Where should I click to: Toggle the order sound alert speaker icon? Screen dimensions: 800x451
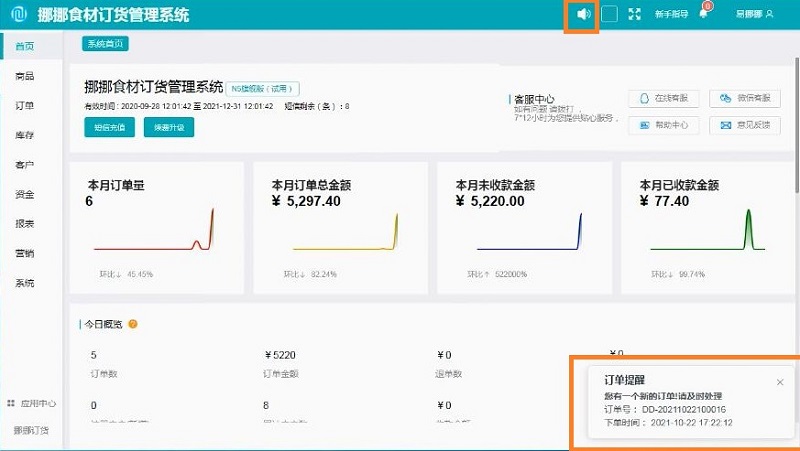pyautogui.click(x=584, y=14)
